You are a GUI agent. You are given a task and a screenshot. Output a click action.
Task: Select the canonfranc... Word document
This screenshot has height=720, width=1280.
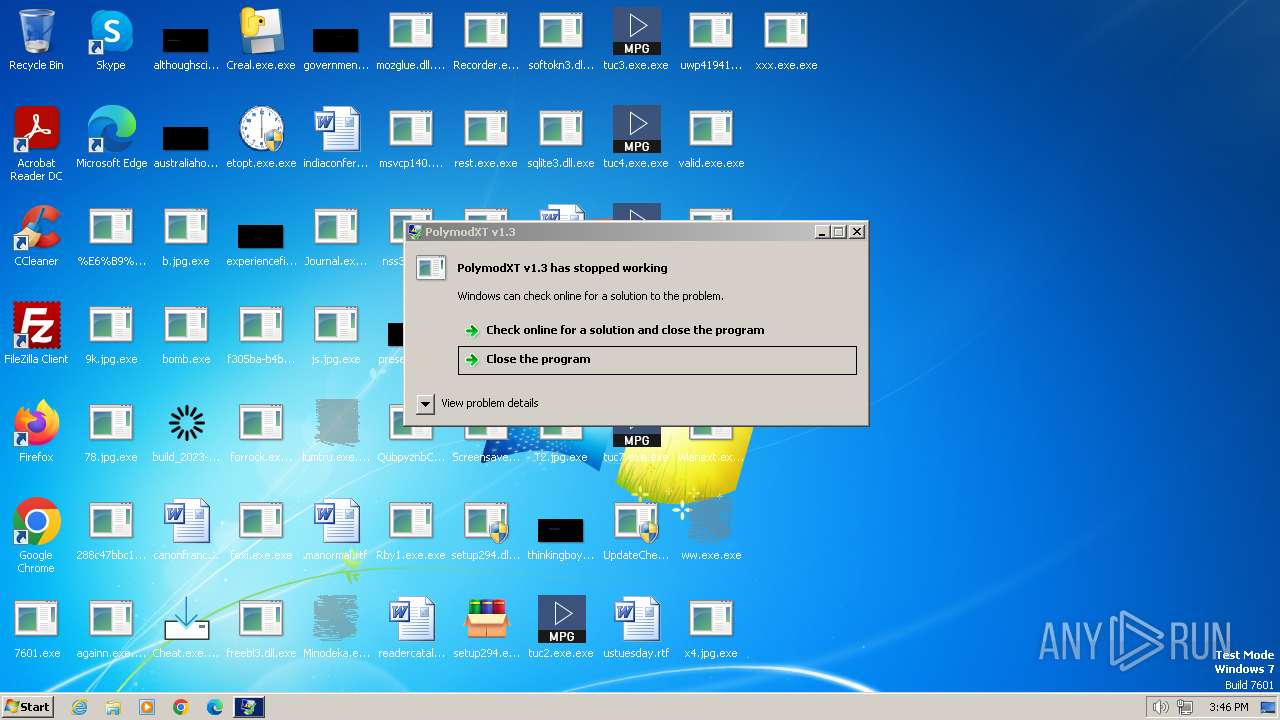tap(186, 530)
